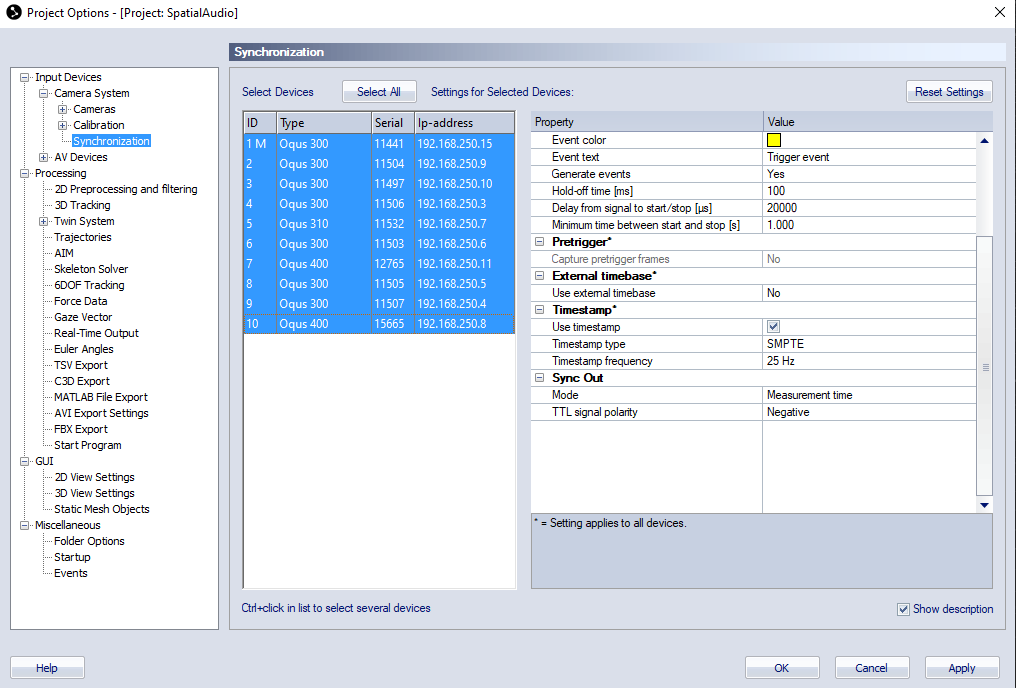The height and width of the screenshot is (688, 1016).
Task: Collapse the Sync Out property group
Action: coord(539,378)
